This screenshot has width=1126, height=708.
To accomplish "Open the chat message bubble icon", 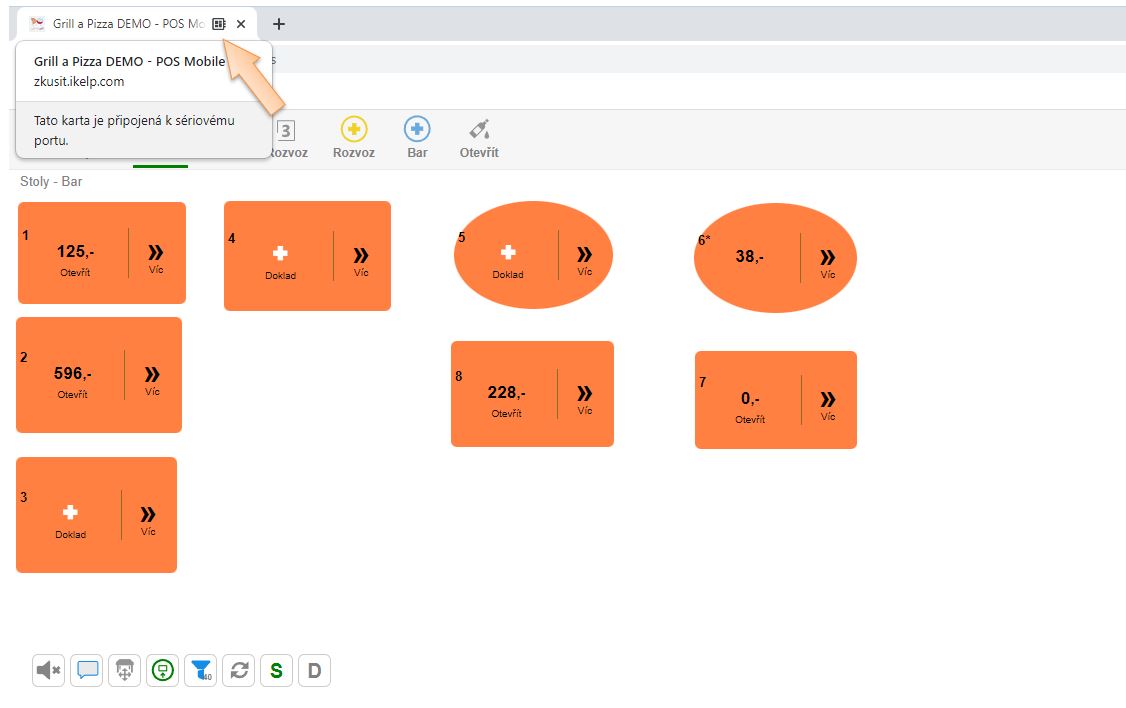I will click(x=88, y=670).
